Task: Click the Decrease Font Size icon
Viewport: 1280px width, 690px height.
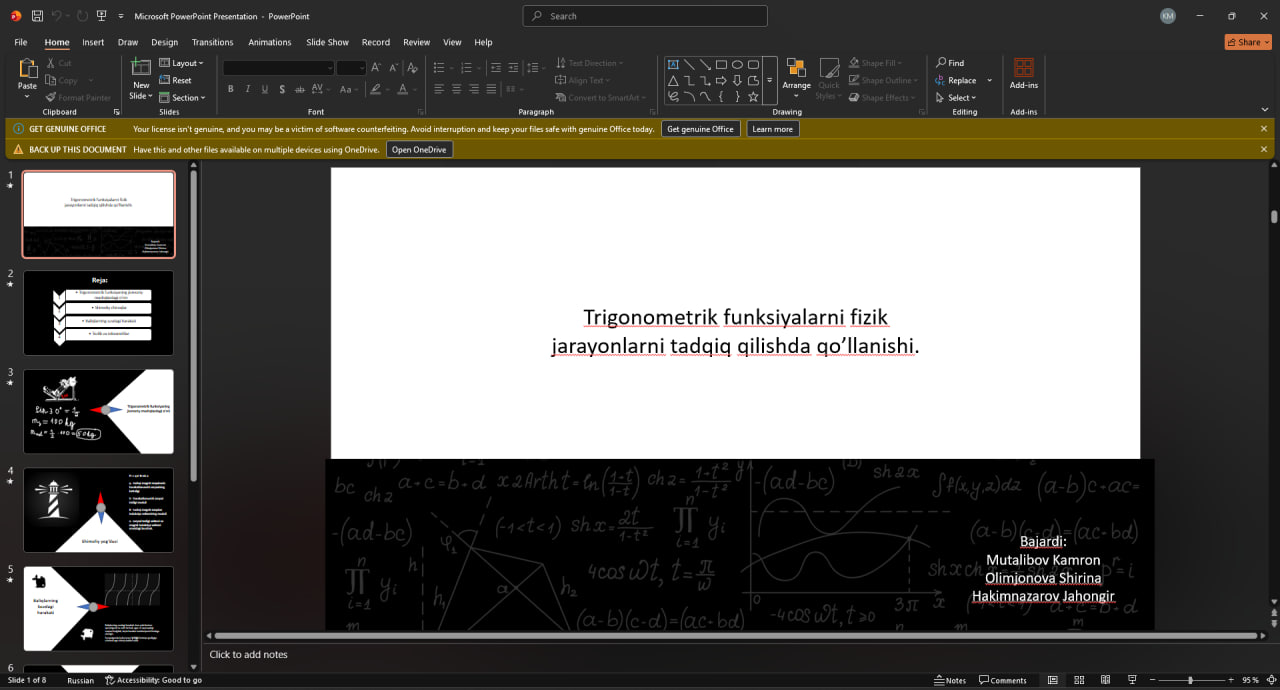Action: 394,67
